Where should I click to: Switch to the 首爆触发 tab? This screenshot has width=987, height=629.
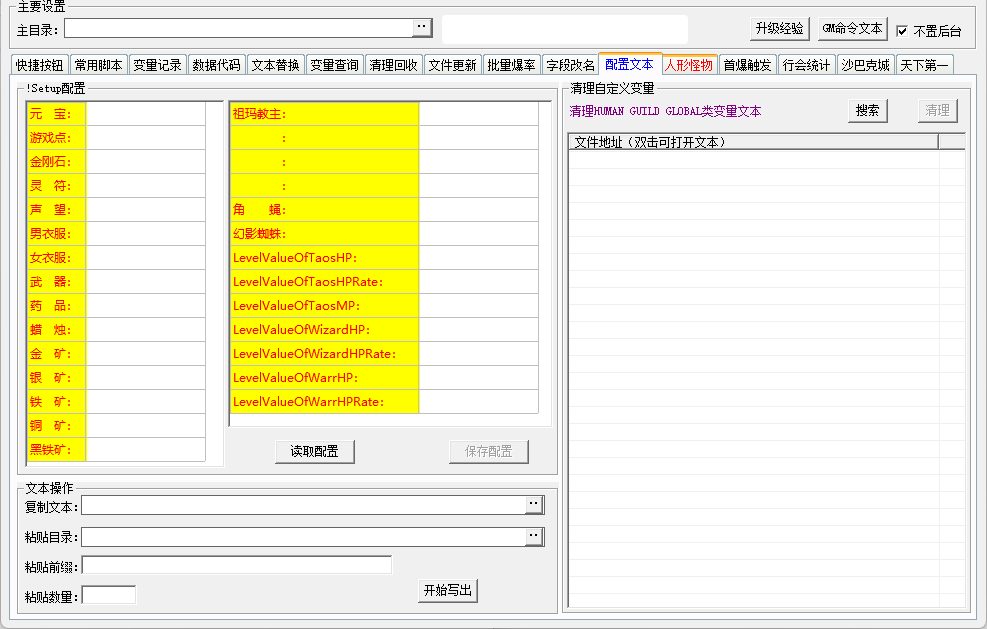(x=747, y=65)
